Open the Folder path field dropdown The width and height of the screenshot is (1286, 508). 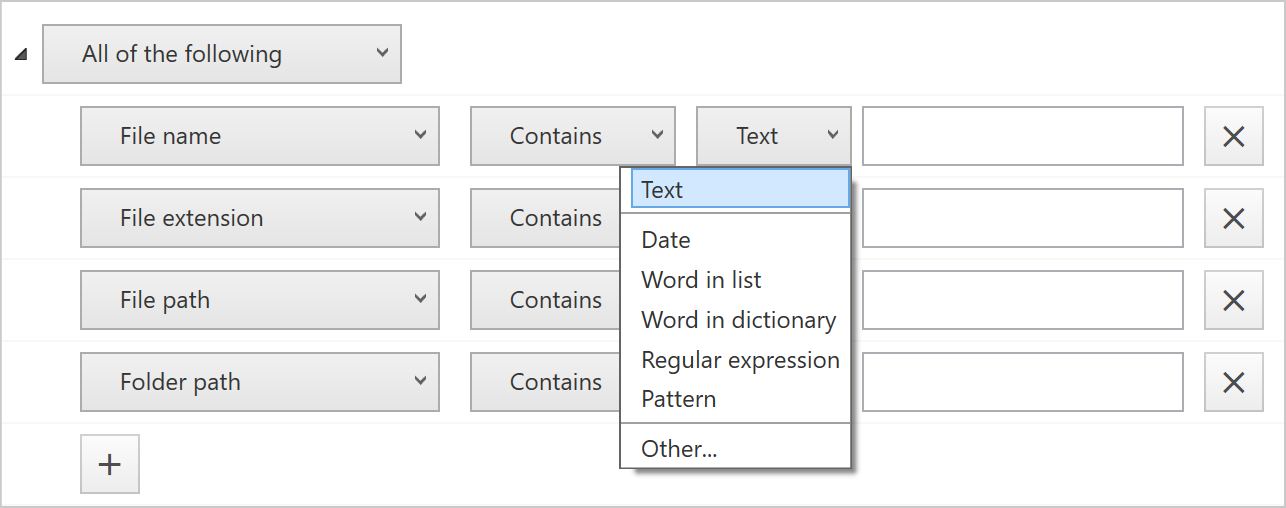point(260,382)
